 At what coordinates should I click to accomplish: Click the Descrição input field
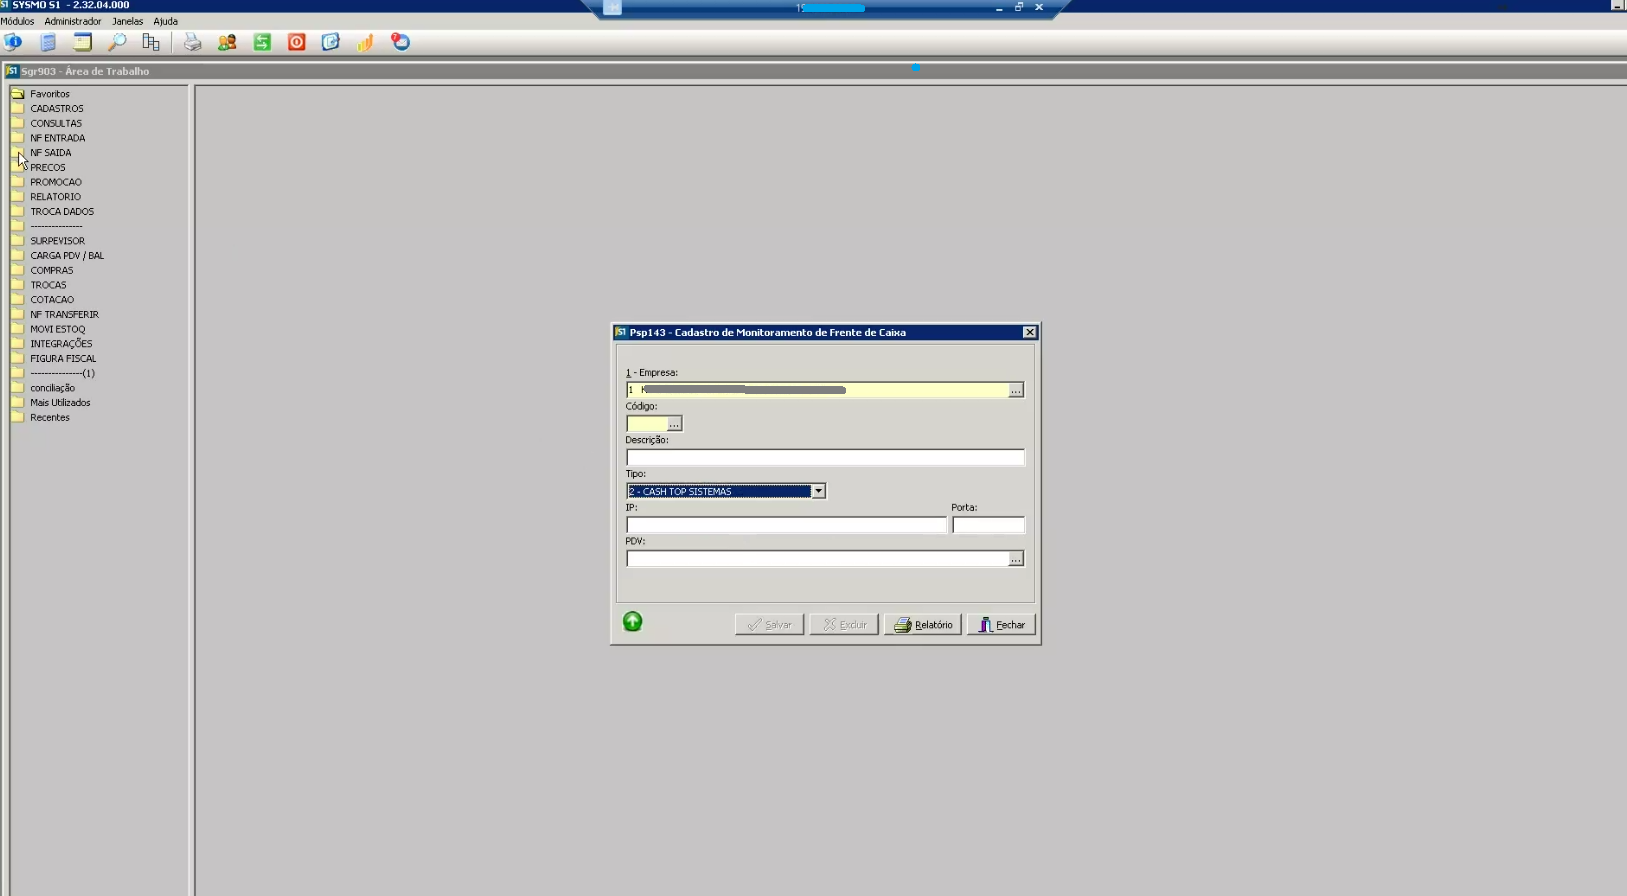coord(824,457)
